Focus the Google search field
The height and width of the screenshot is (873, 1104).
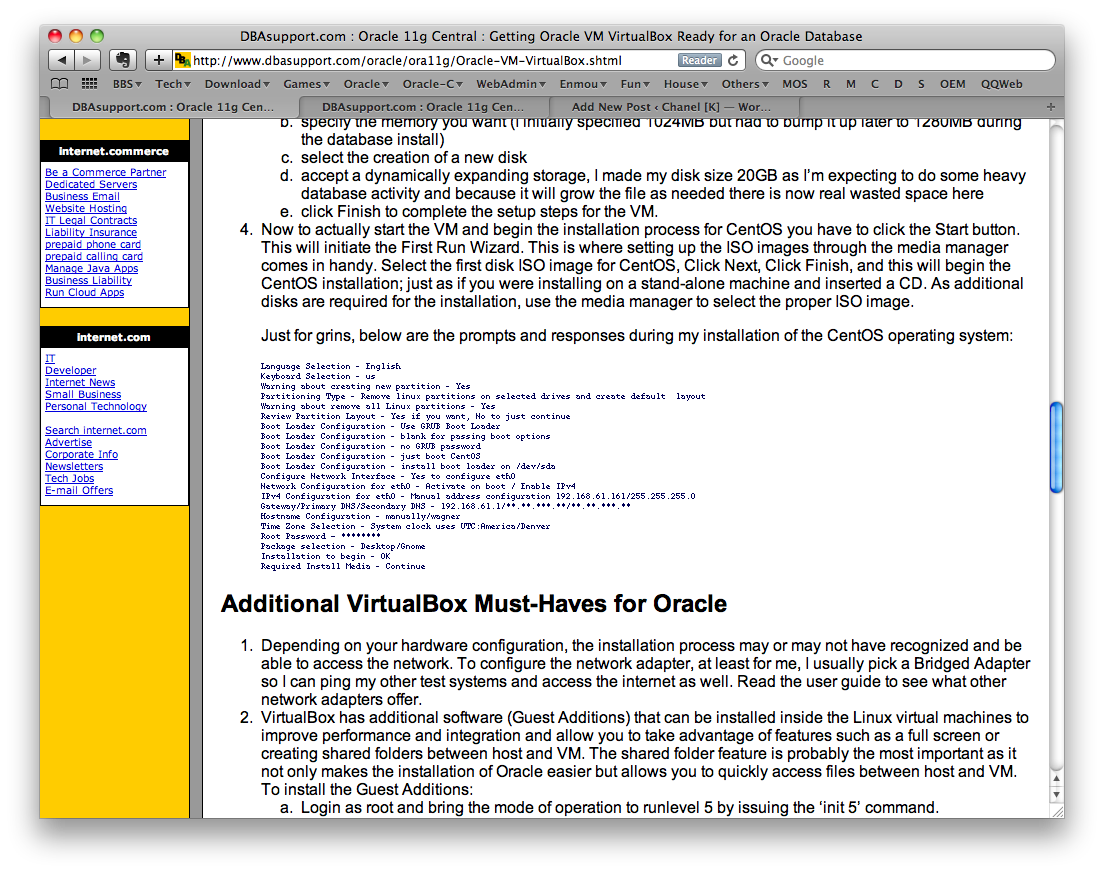coord(905,61)
